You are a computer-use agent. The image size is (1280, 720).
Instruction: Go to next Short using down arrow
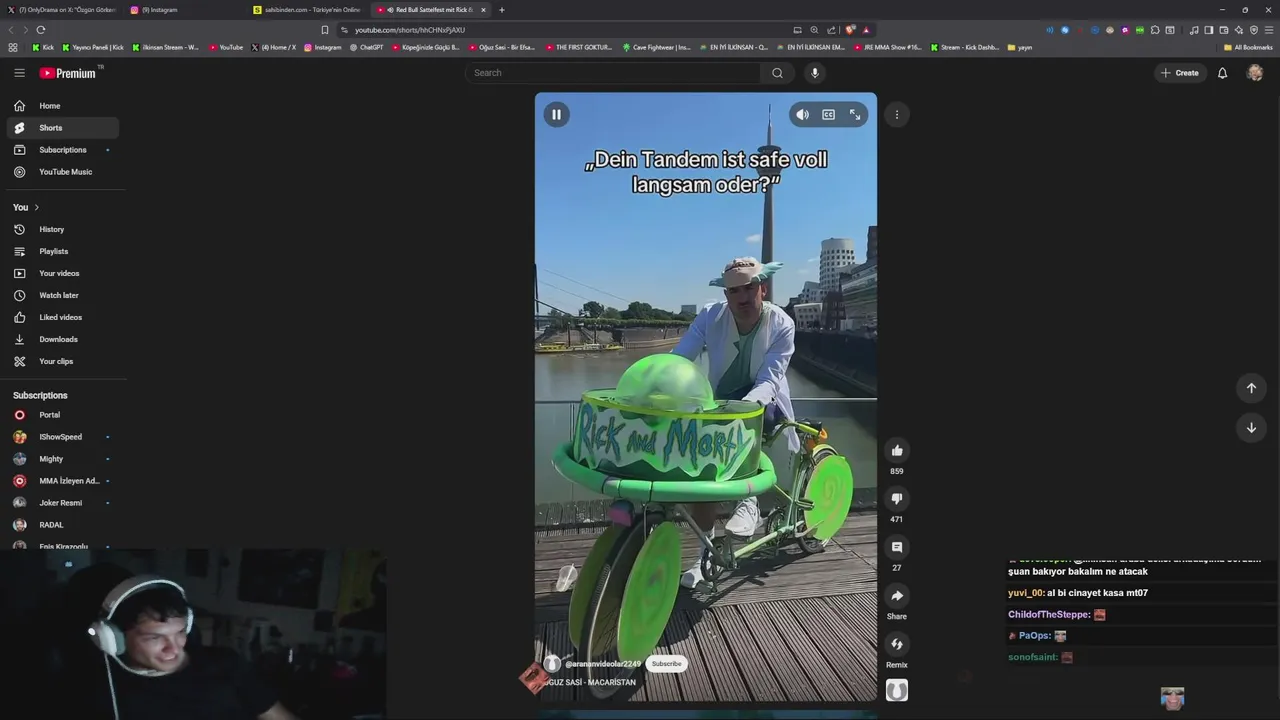pyautogui.click(x=1251, y=428)
